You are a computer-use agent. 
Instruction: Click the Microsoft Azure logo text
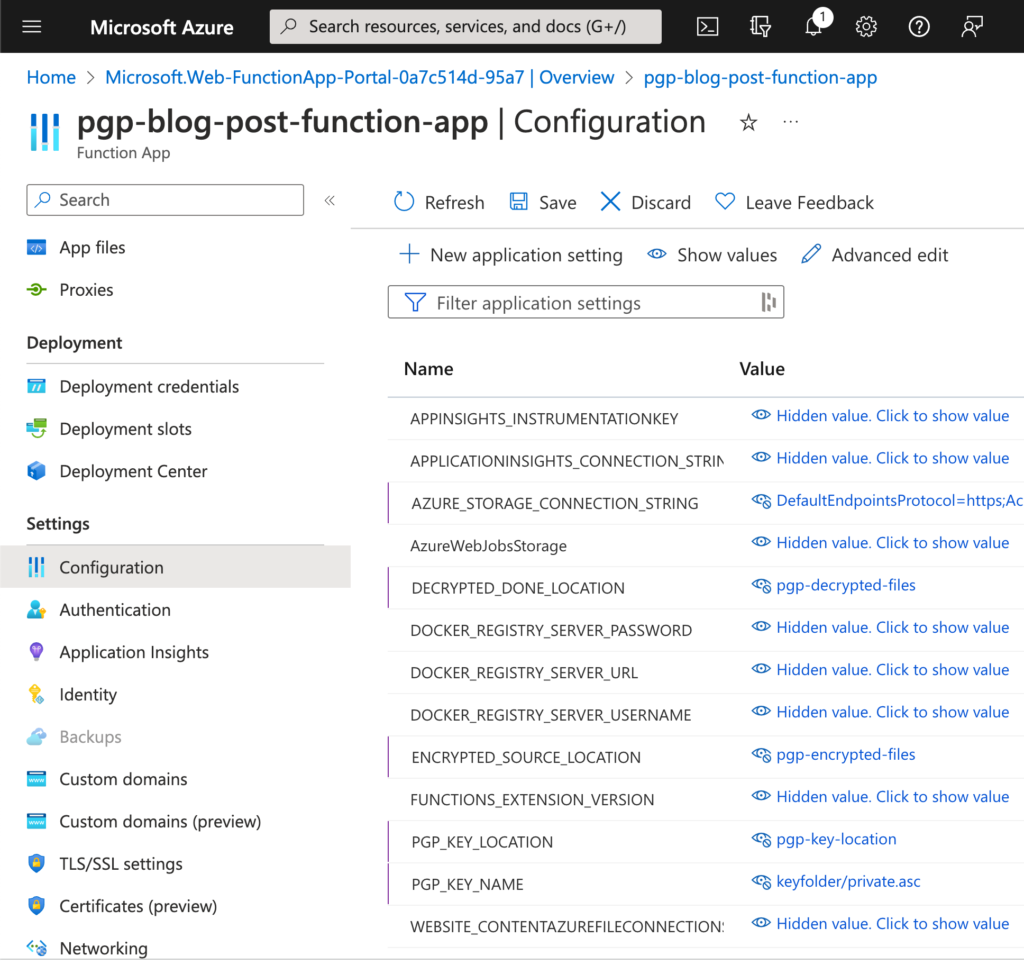(x=161, y=27)
